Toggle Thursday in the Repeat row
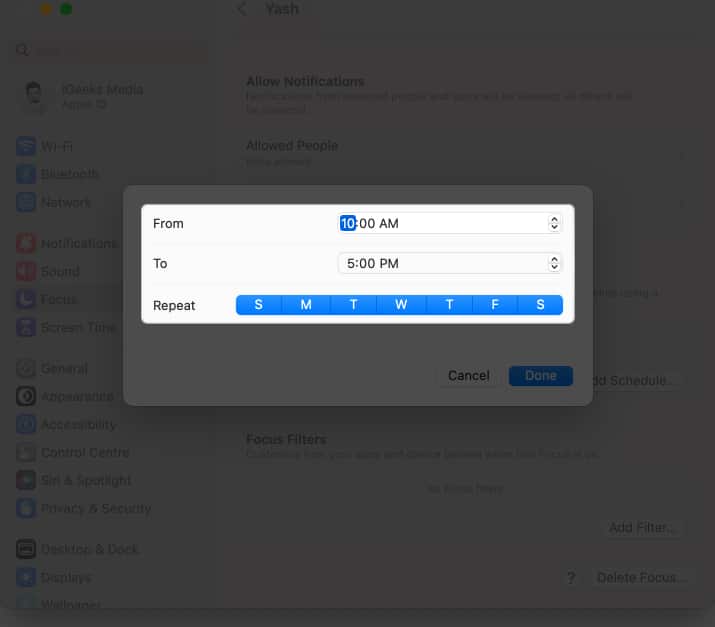The image size is (715, 627). pos(449,305)
